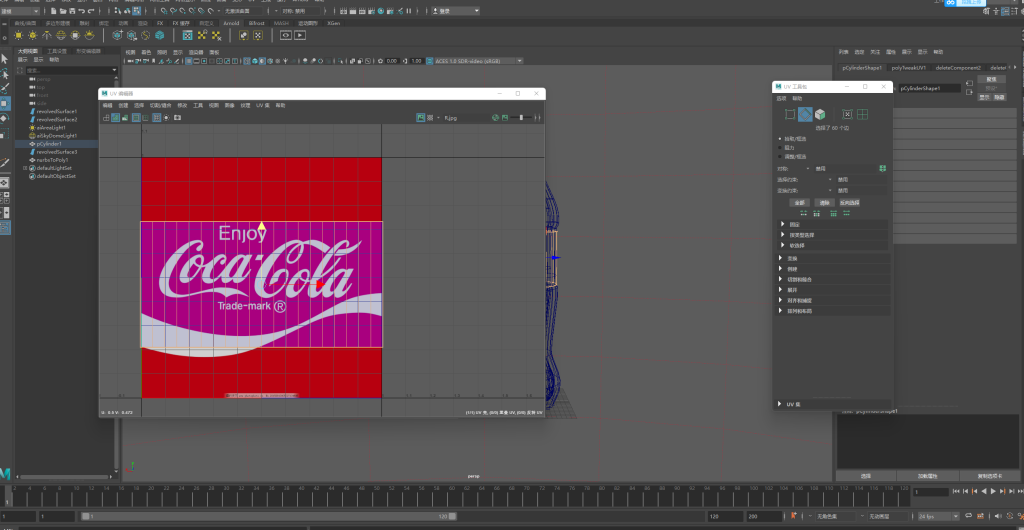
Task: Click the Focus button in Attribute Editor
Action: tap(991, 79)
